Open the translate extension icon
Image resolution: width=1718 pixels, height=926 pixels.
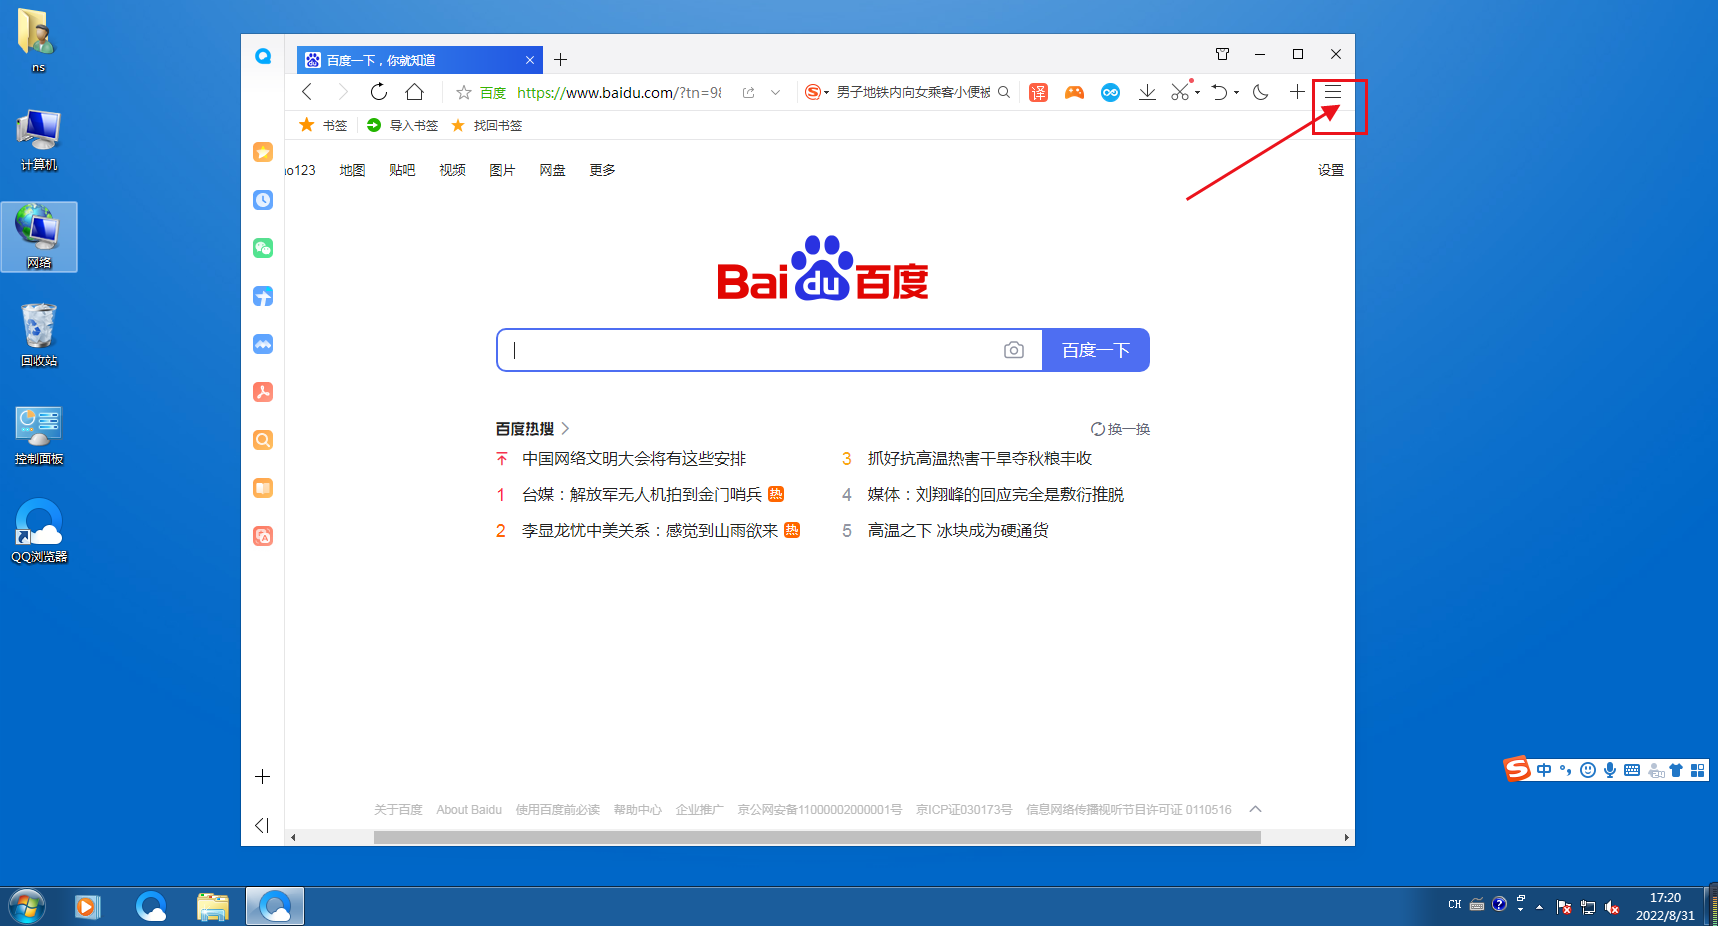coord(1038,92)
